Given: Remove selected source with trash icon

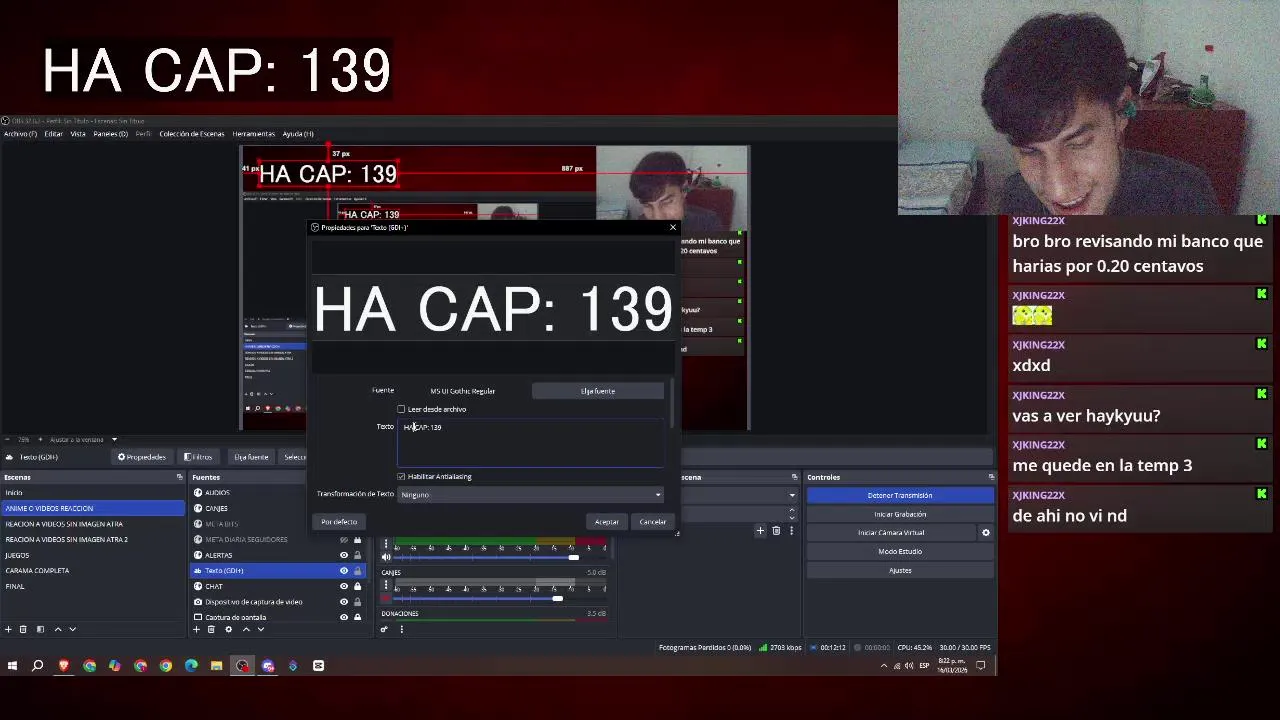Looking at the screenshot, I should (211, 629).
